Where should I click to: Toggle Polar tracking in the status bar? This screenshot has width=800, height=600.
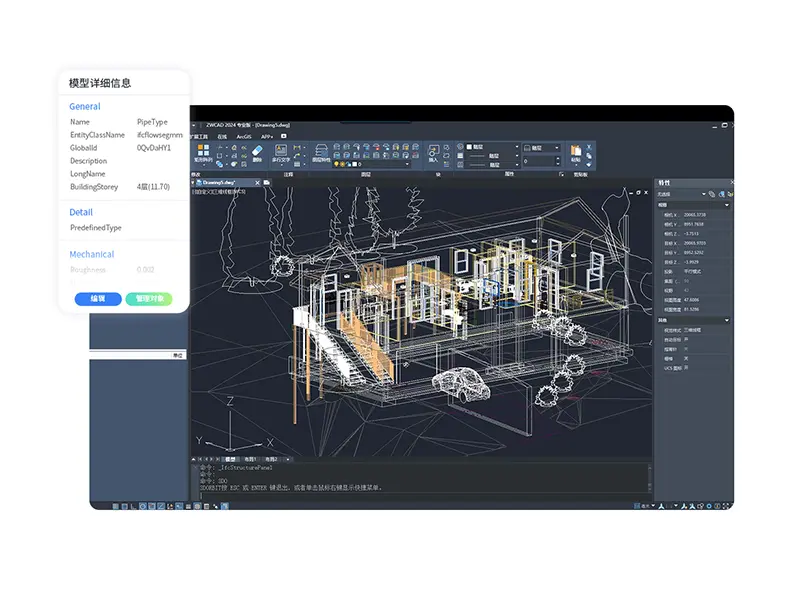pyautogui.click(x=143, y=506)
